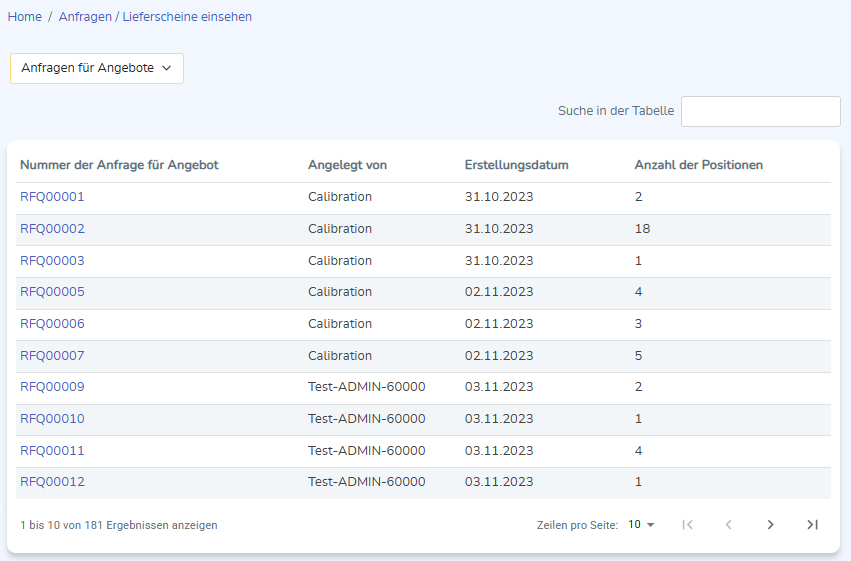Sort by Angelegt von column
Viewport: 851px width, 561px height.
[347, 165]
